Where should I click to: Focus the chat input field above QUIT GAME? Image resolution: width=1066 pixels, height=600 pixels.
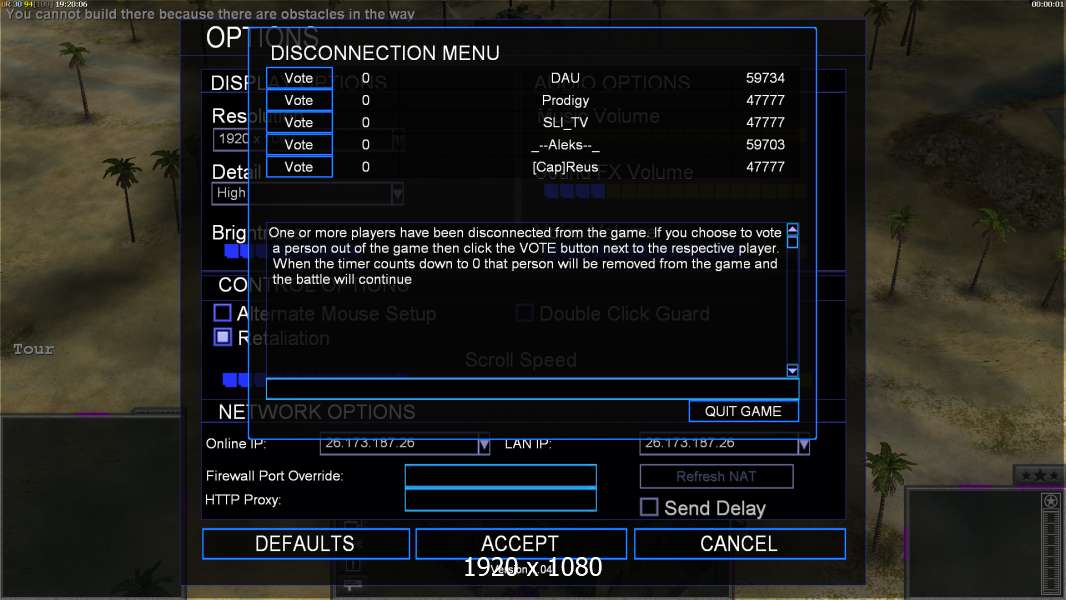tap(532, 389)
